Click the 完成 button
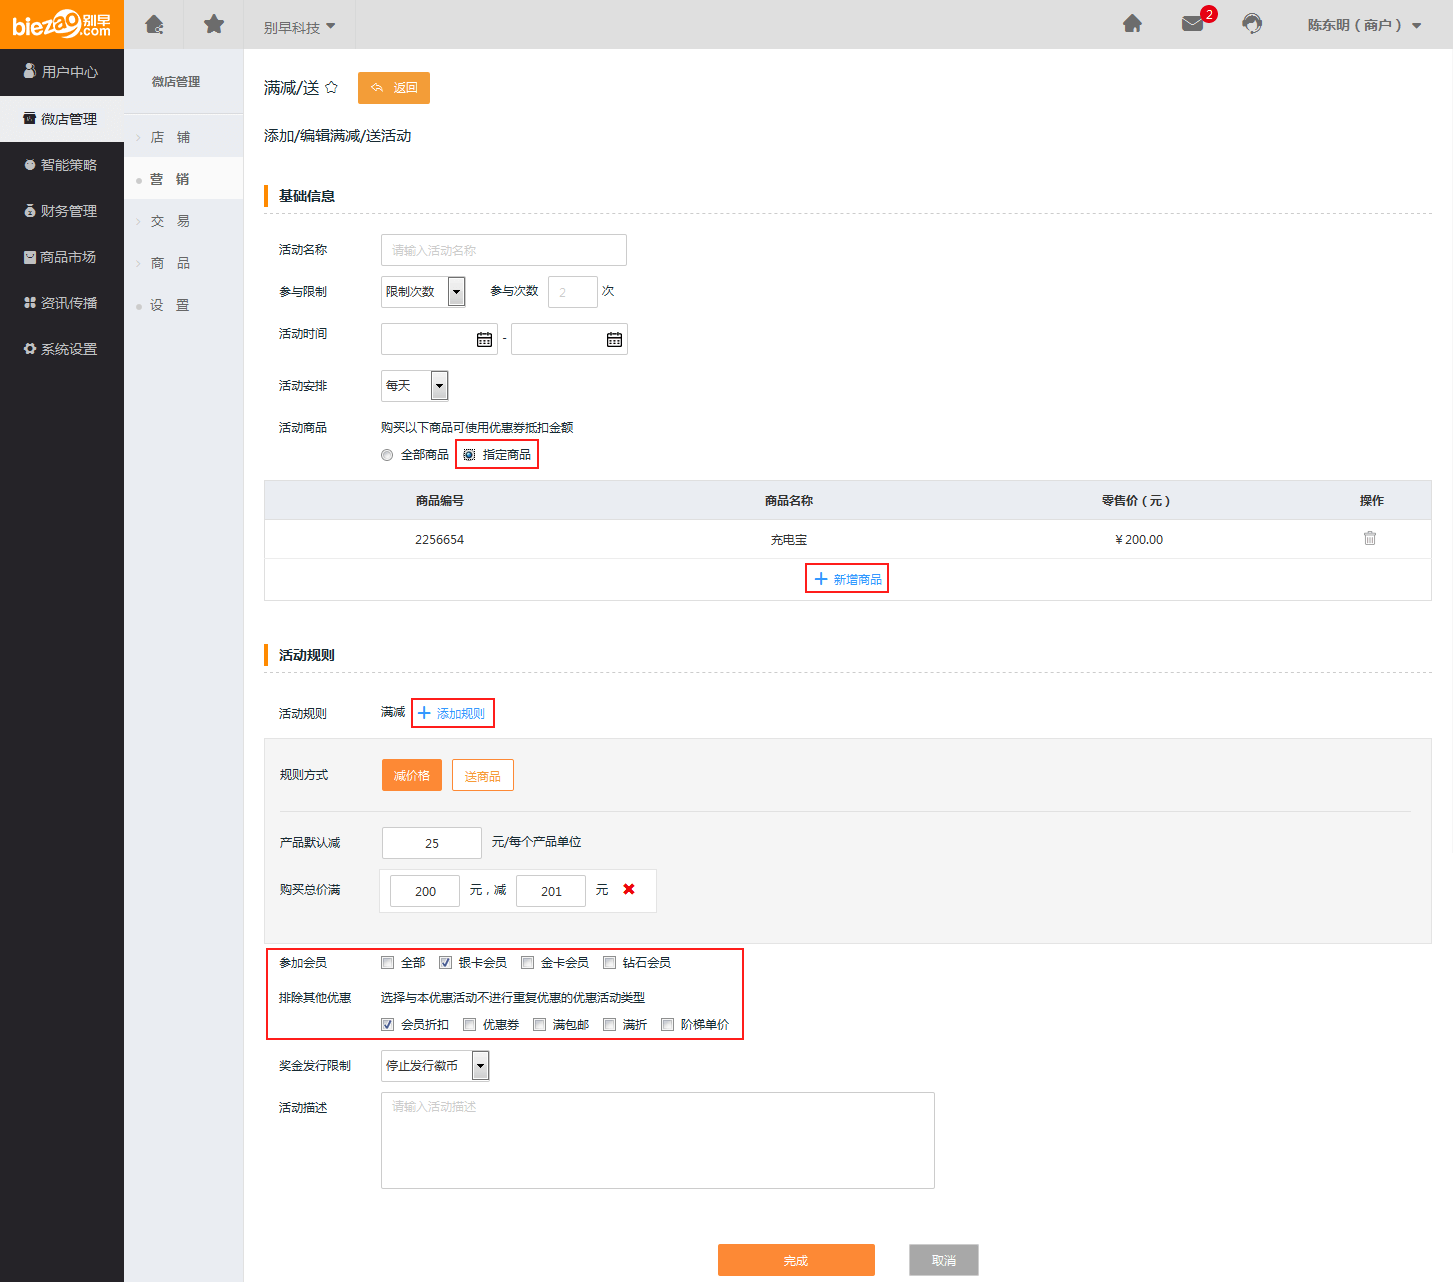Screen dimensions: 1453x1282 click(796, 1260)
